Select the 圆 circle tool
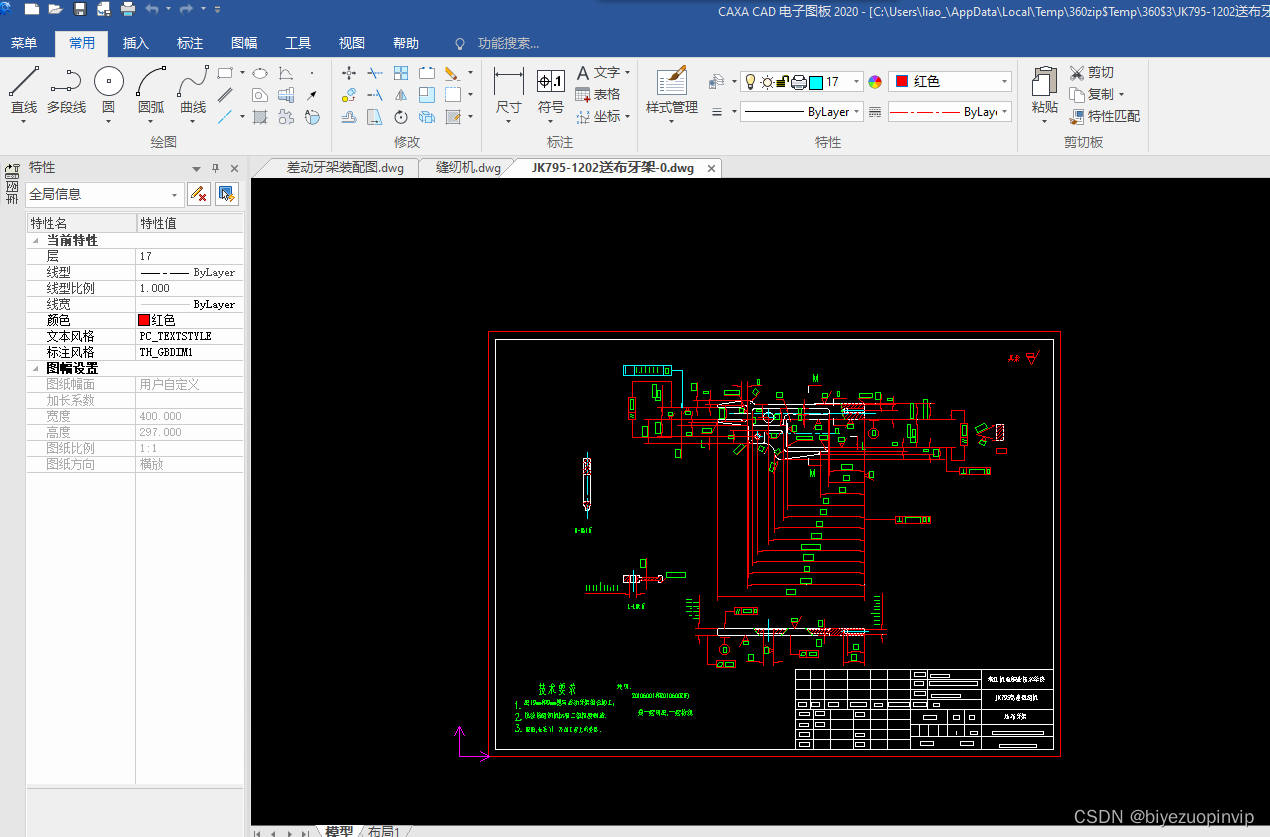Screen dimensions: 1270x837 108,90
